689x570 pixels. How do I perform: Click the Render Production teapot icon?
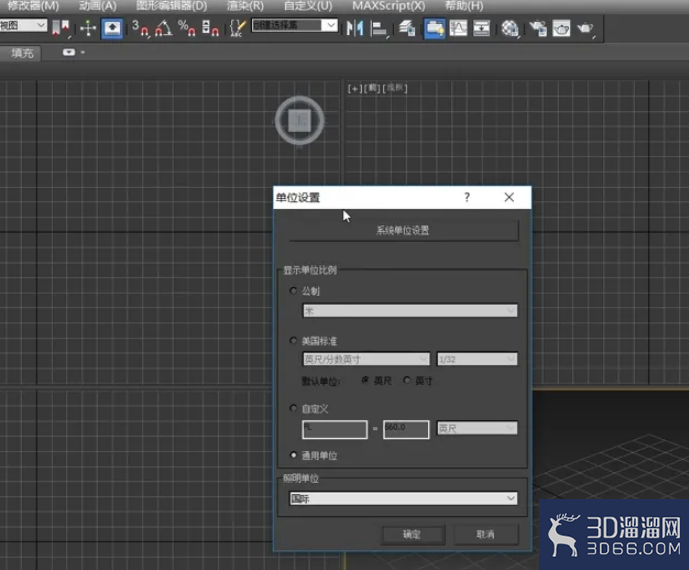(x=585, y=28)
